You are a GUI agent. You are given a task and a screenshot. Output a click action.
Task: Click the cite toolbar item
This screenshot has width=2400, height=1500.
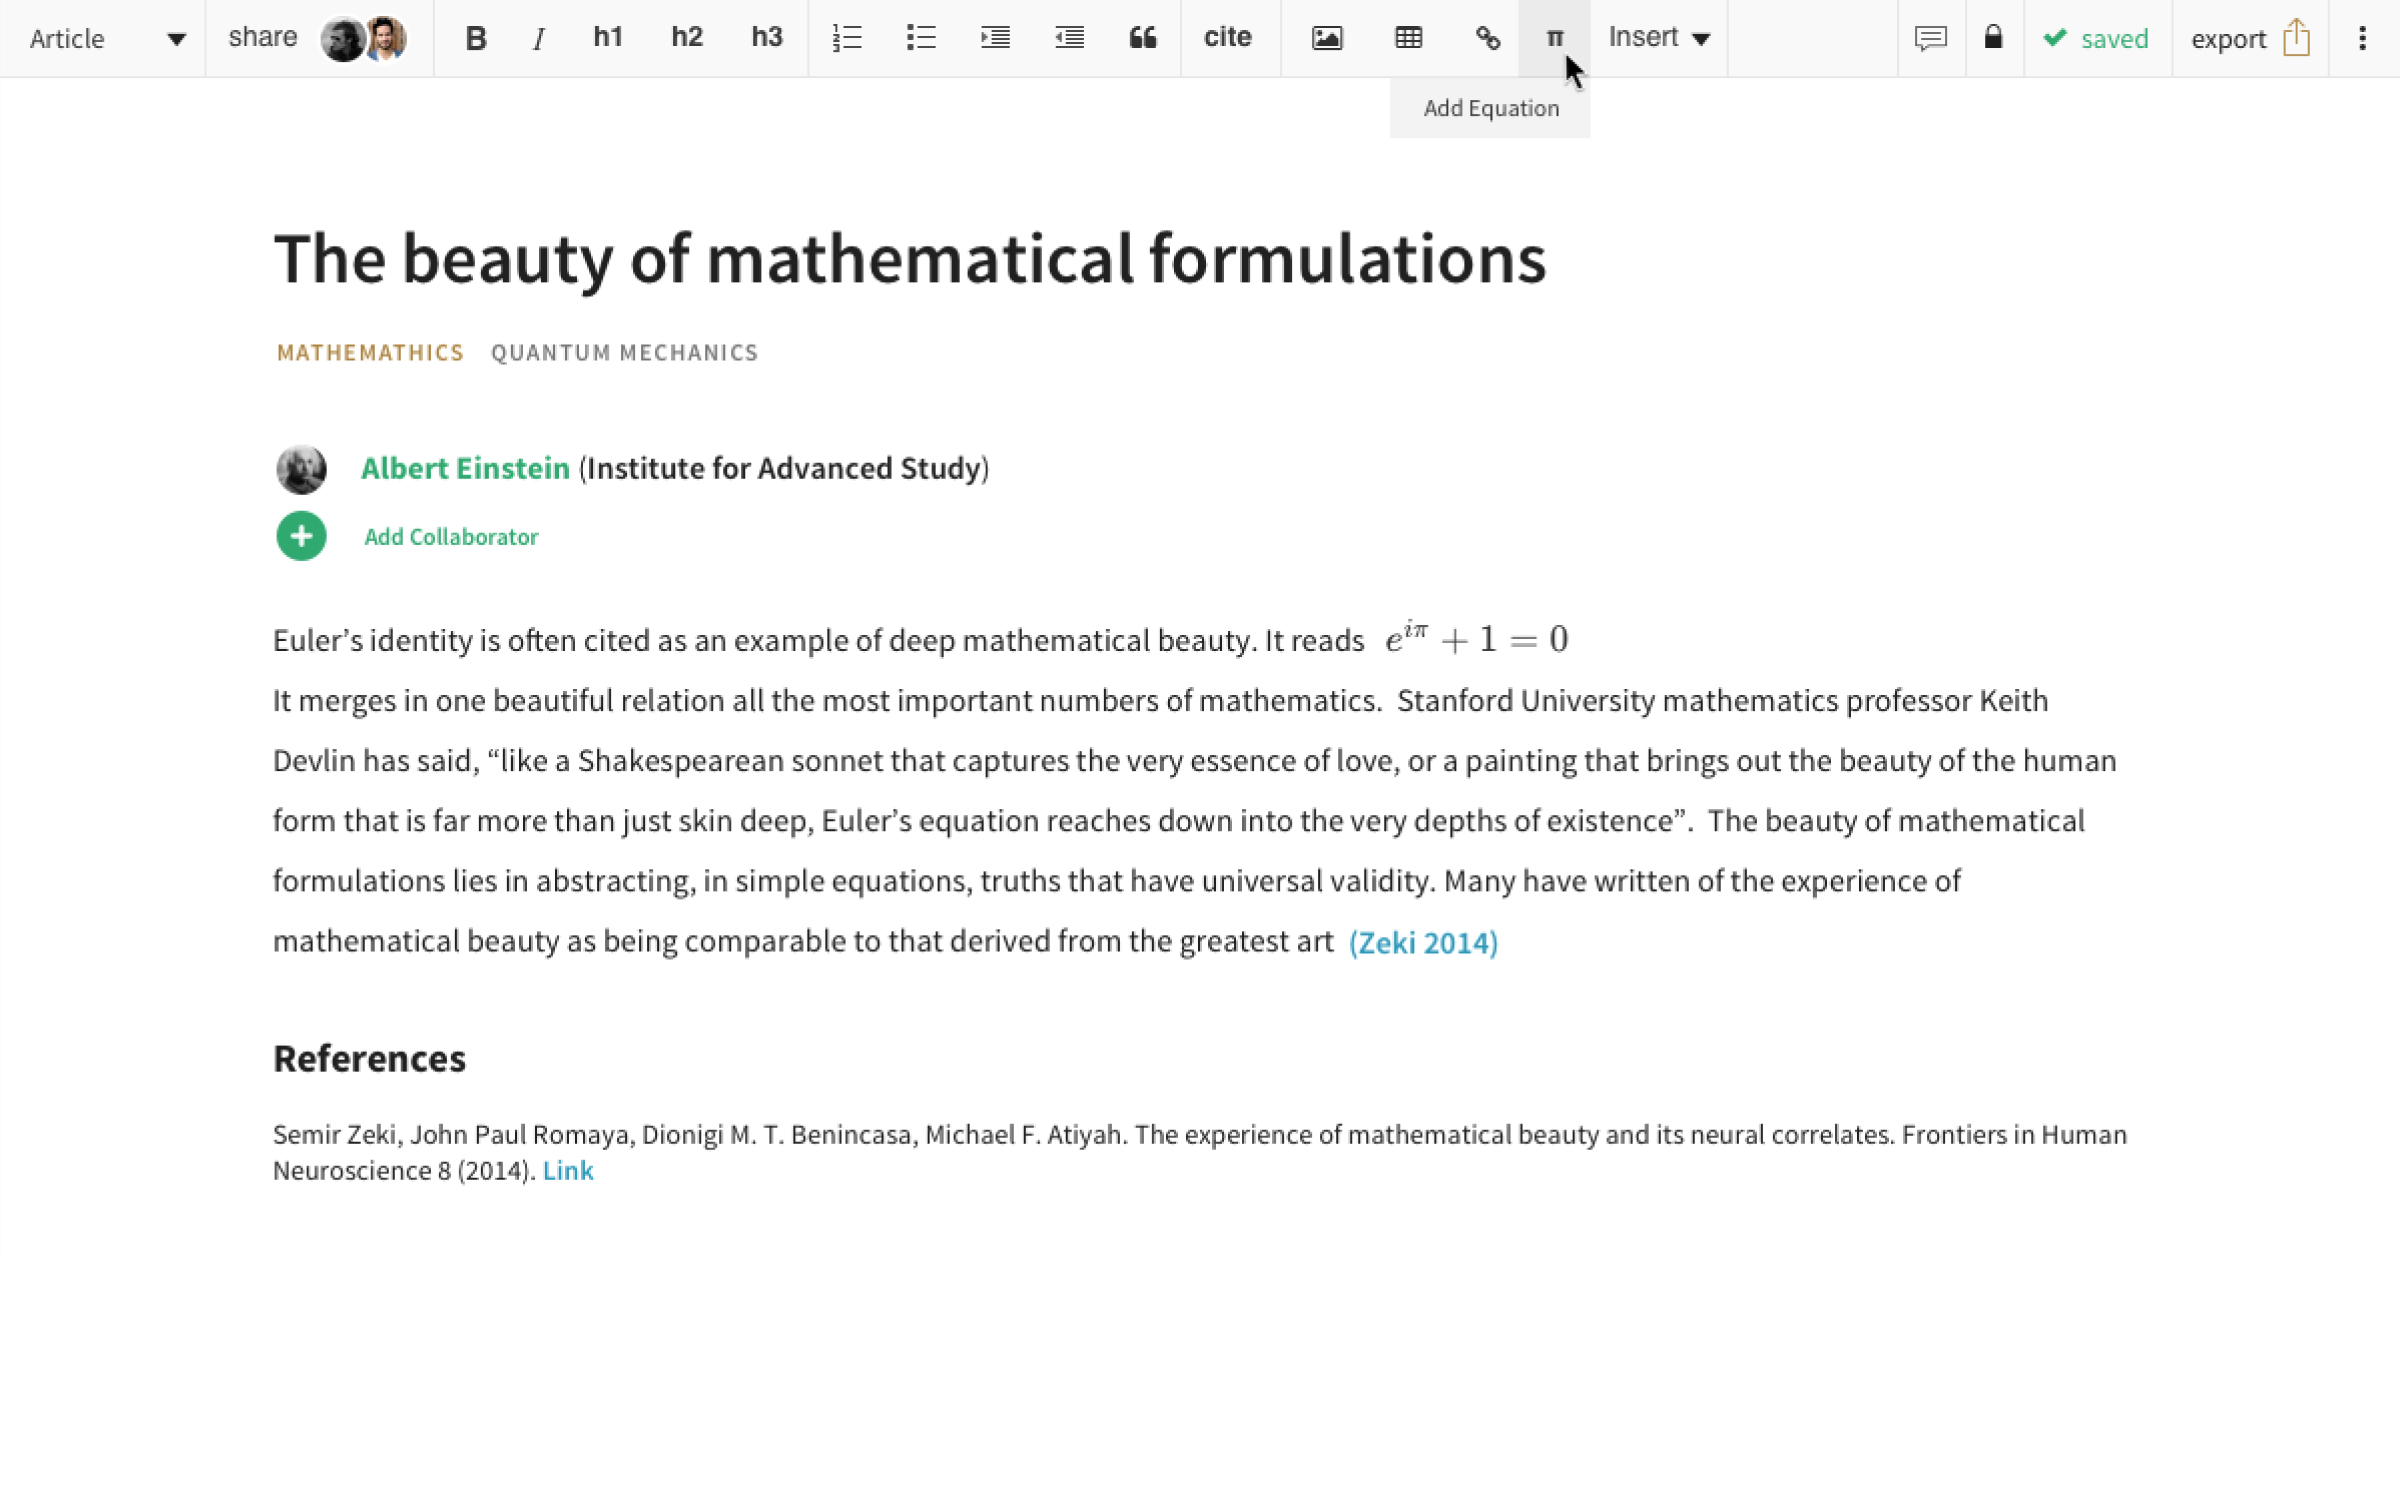point(1227,38)
